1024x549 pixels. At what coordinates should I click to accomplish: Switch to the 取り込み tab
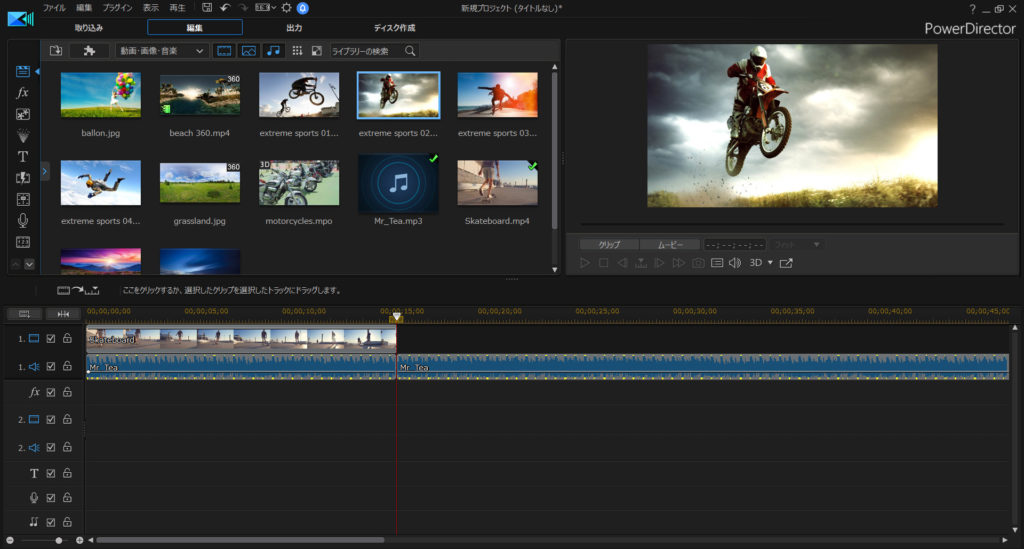tap(89, 27)
